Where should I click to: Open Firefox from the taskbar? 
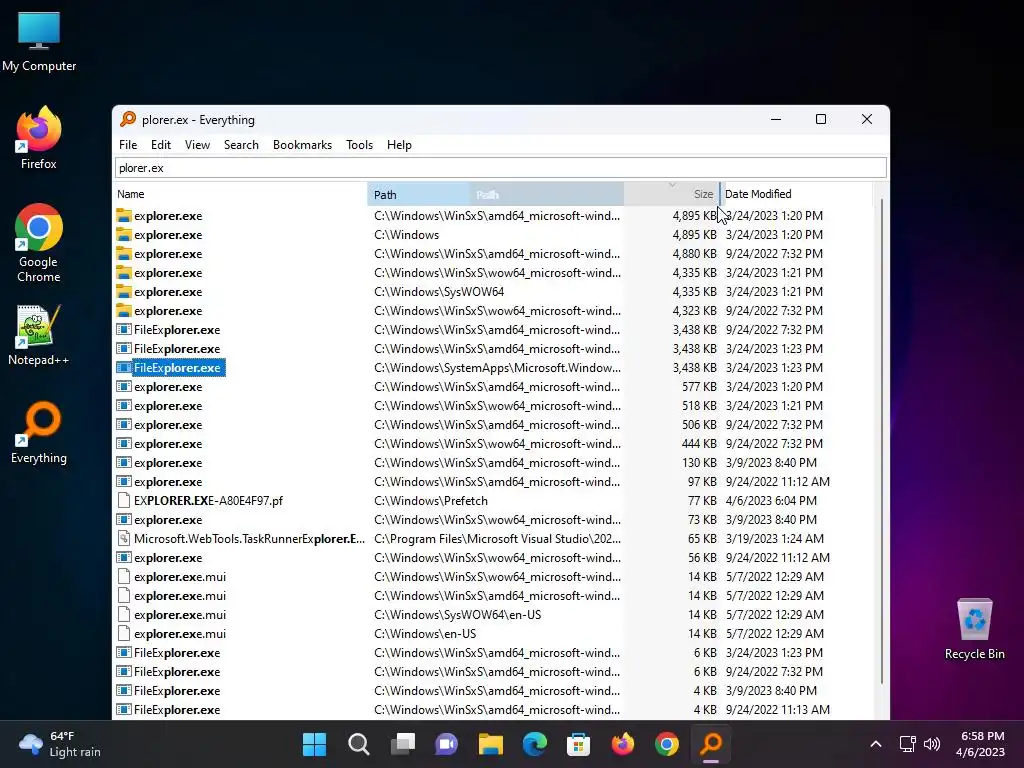pyautogui.click(x=622, y=744)
